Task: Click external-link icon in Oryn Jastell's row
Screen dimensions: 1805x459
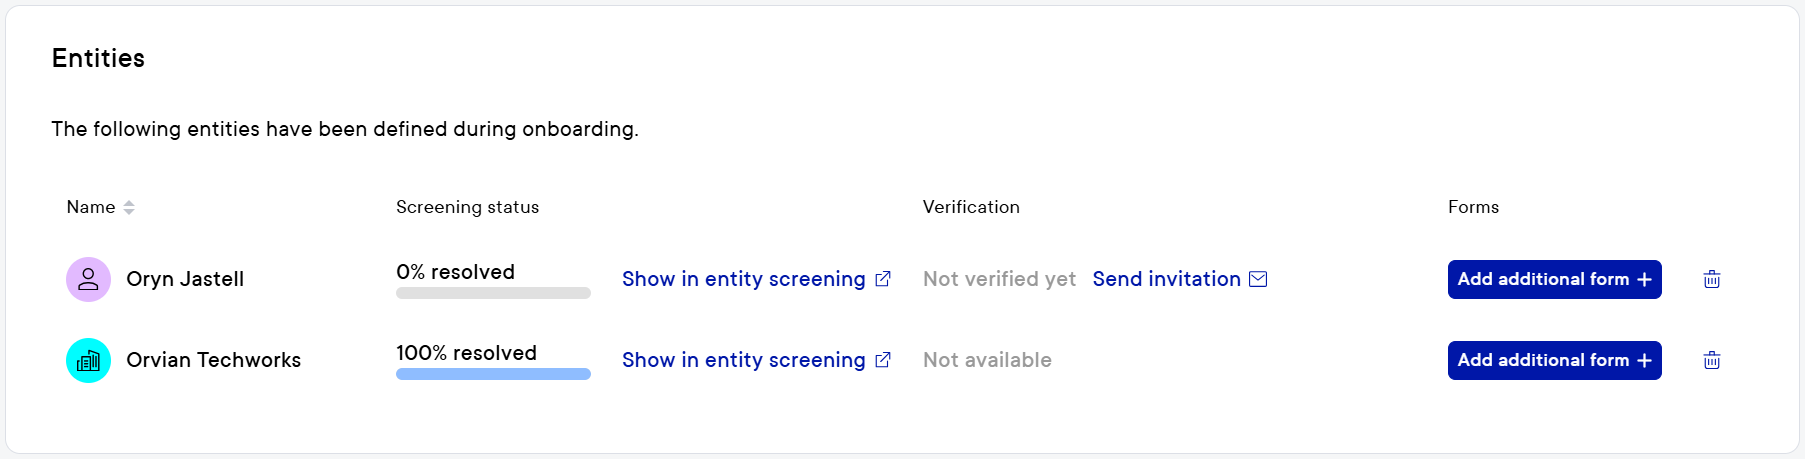Action: click(x=883, y=279)
